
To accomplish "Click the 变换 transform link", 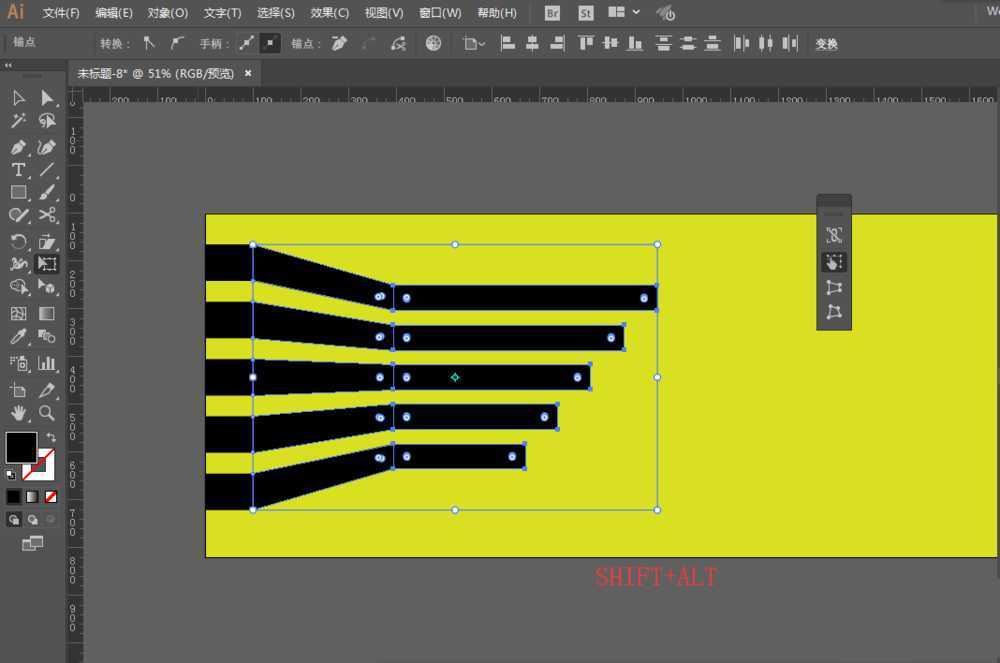I will 826,44.
